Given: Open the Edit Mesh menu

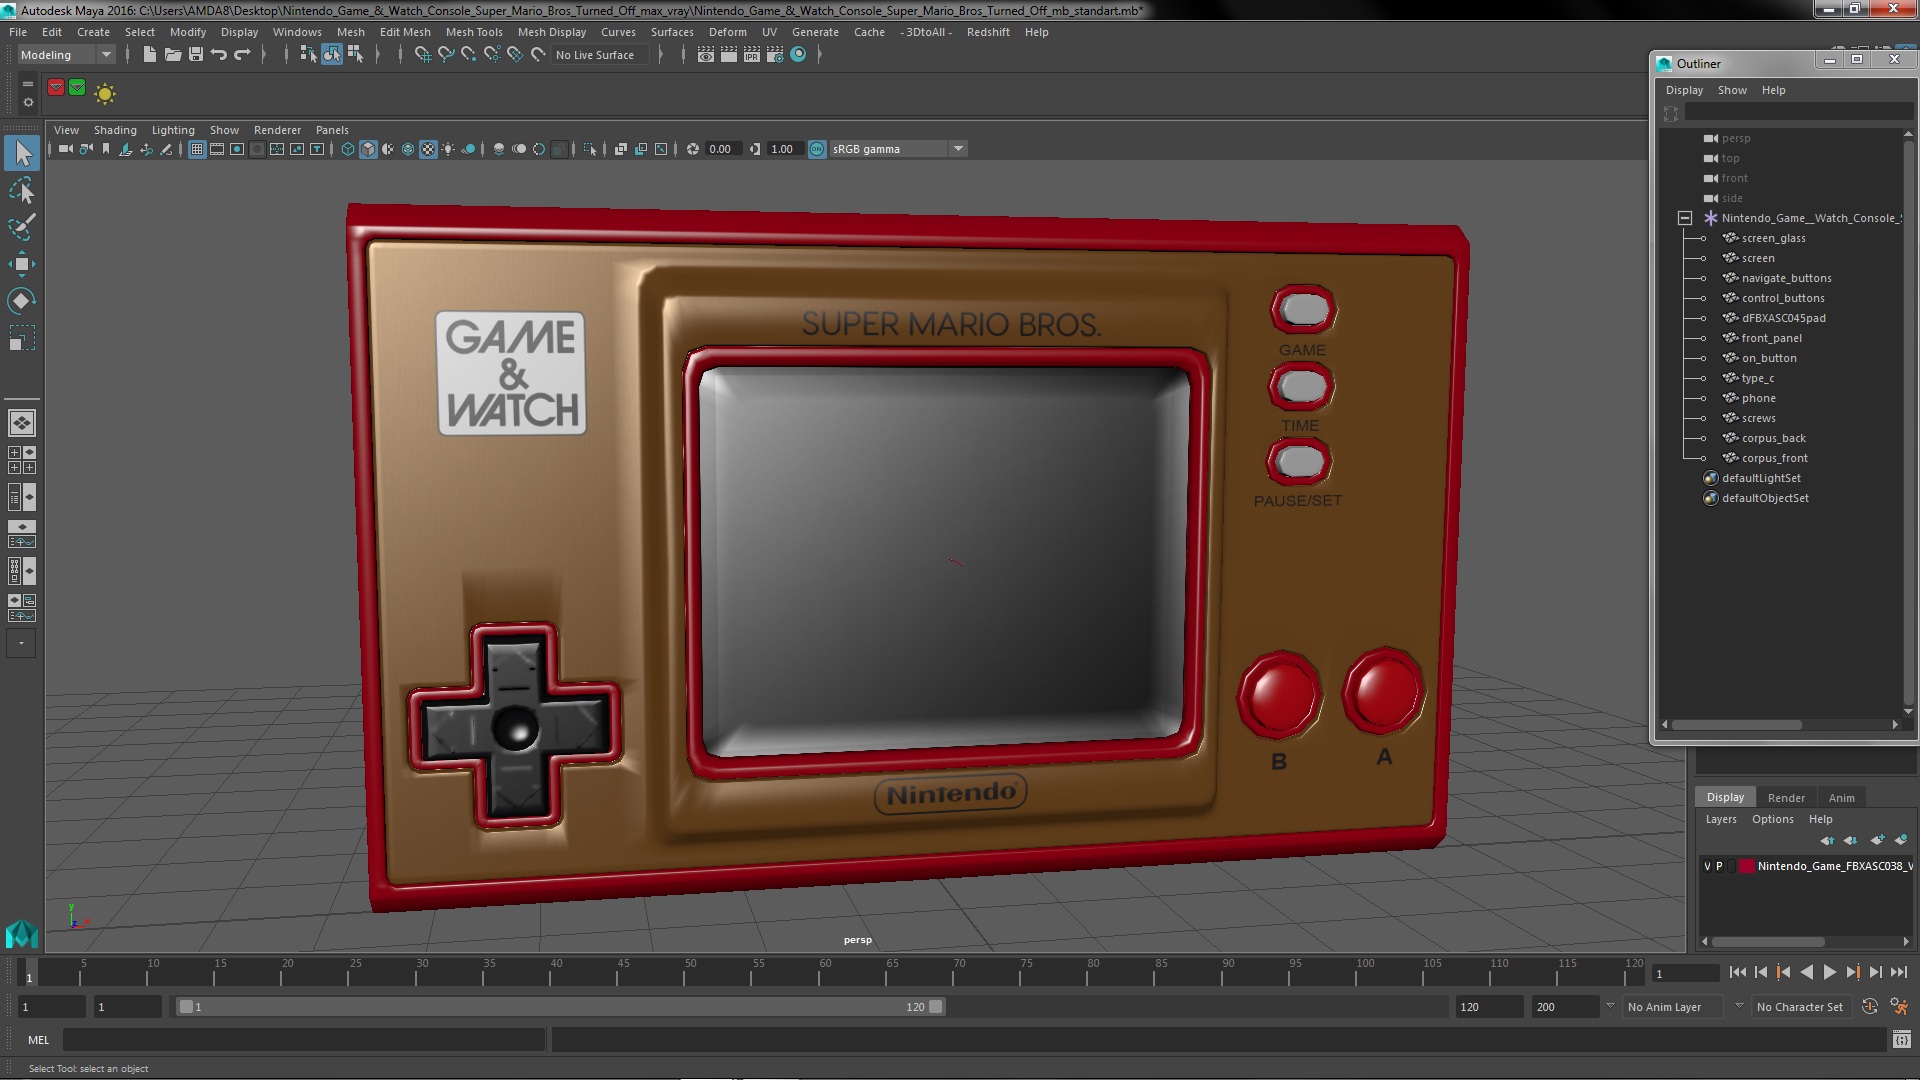Looking at the screenshot, I should pos(405,32).
